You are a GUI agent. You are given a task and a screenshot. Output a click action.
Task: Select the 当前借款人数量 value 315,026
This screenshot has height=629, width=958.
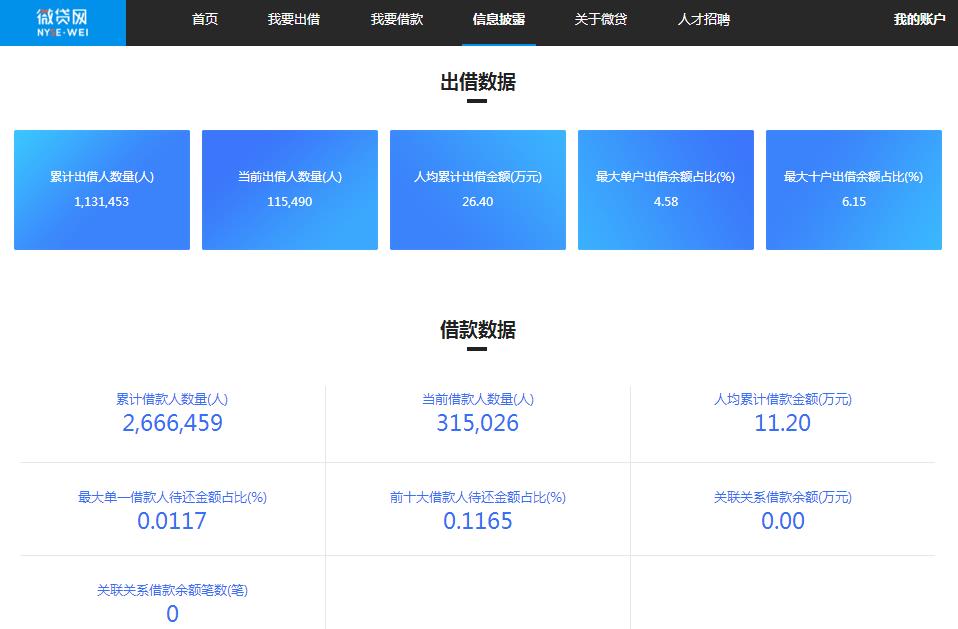[477, 423]
